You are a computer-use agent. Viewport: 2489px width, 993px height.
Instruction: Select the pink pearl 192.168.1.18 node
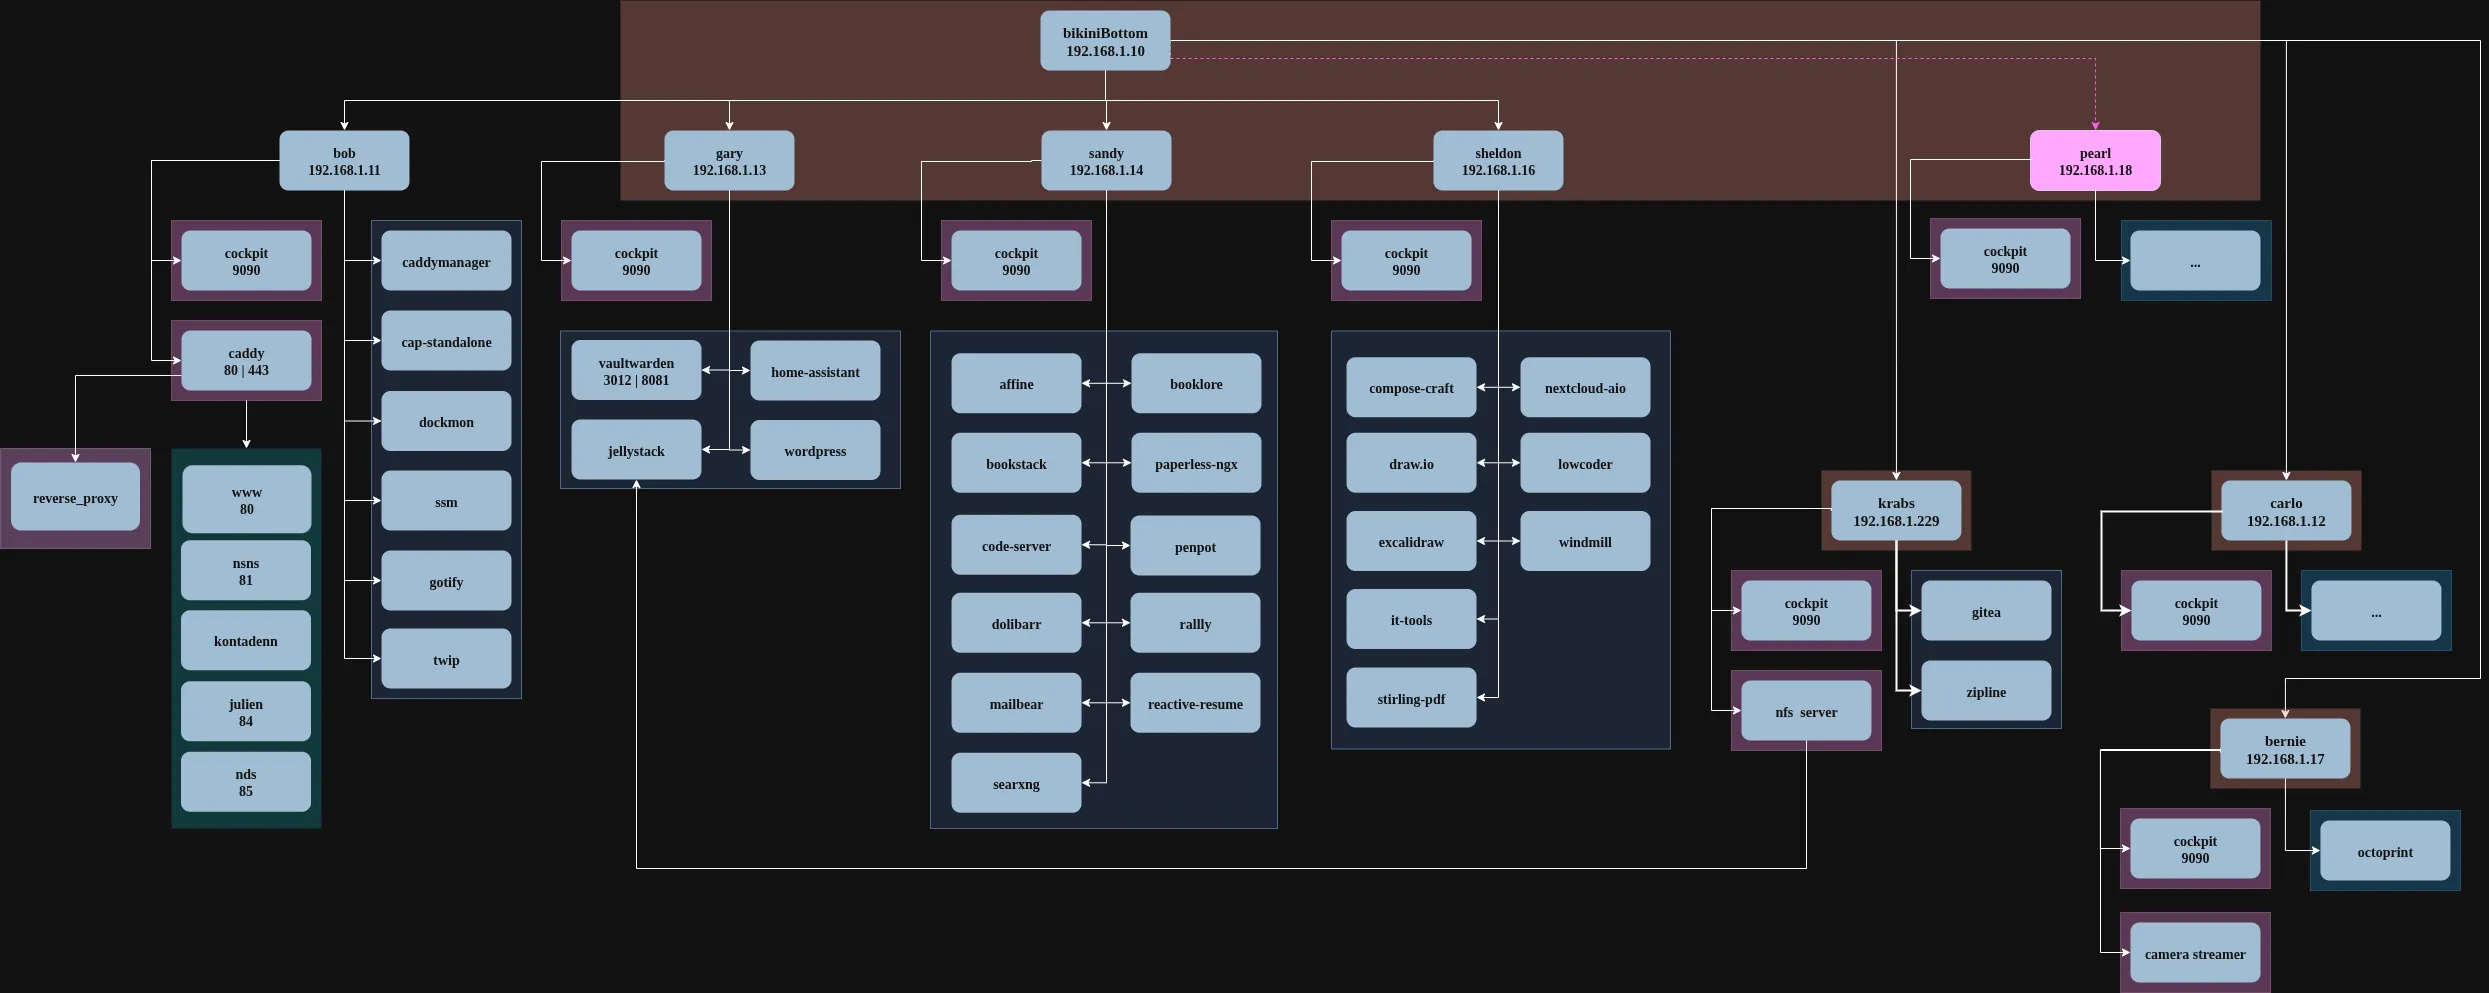[x=2095, y=161]
